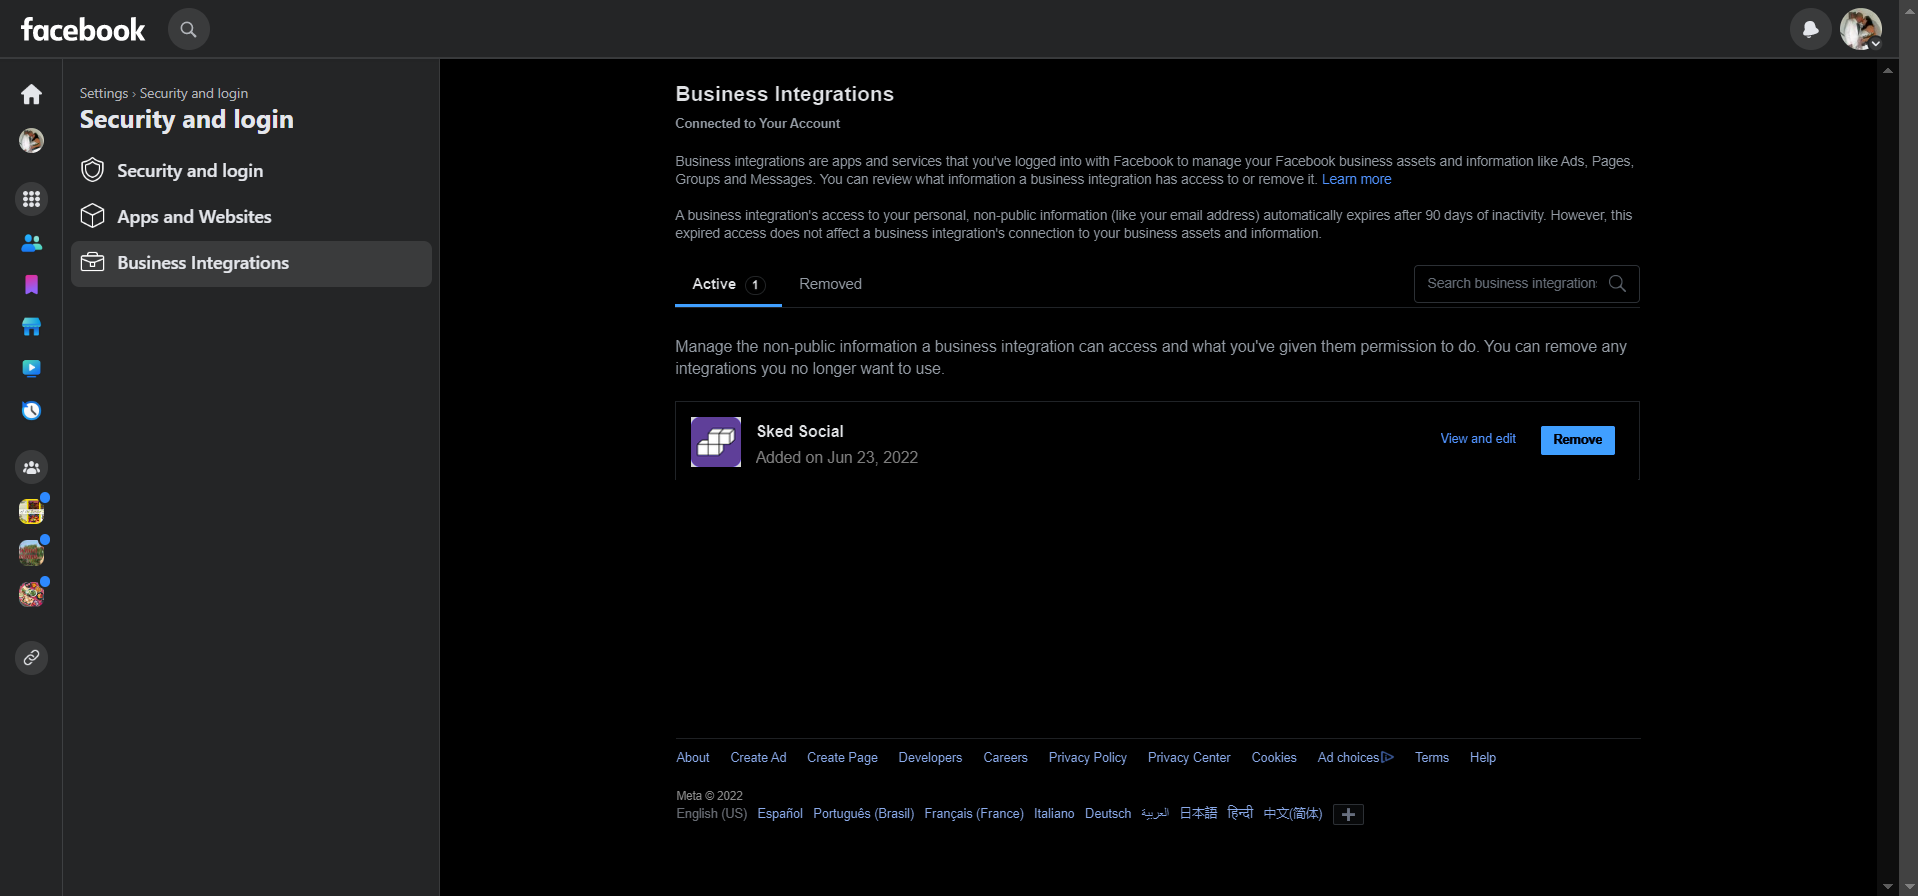This screenshot has height=896, width=1918.
Task: Open the Terms footer link
Action: coord(1432,758)
